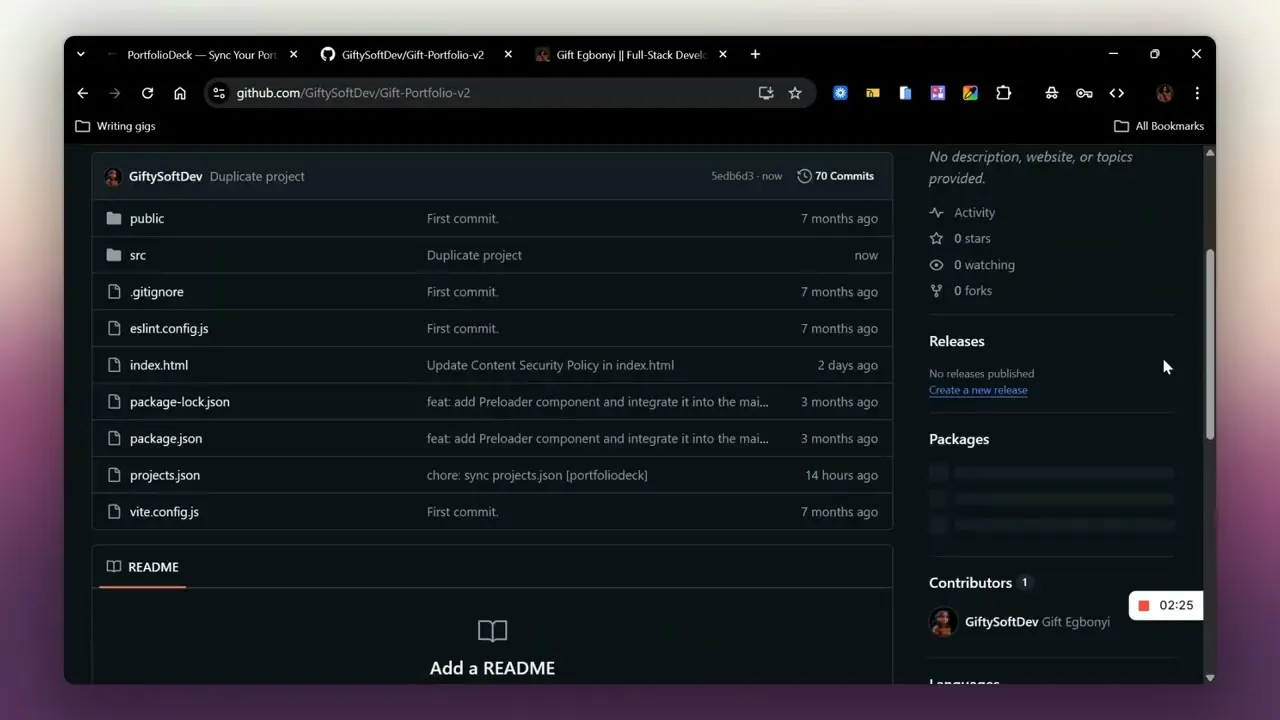Screen dimensions: 1280x720
Task: Open the tab search dropdown arrow
Action: click(81, 54)
